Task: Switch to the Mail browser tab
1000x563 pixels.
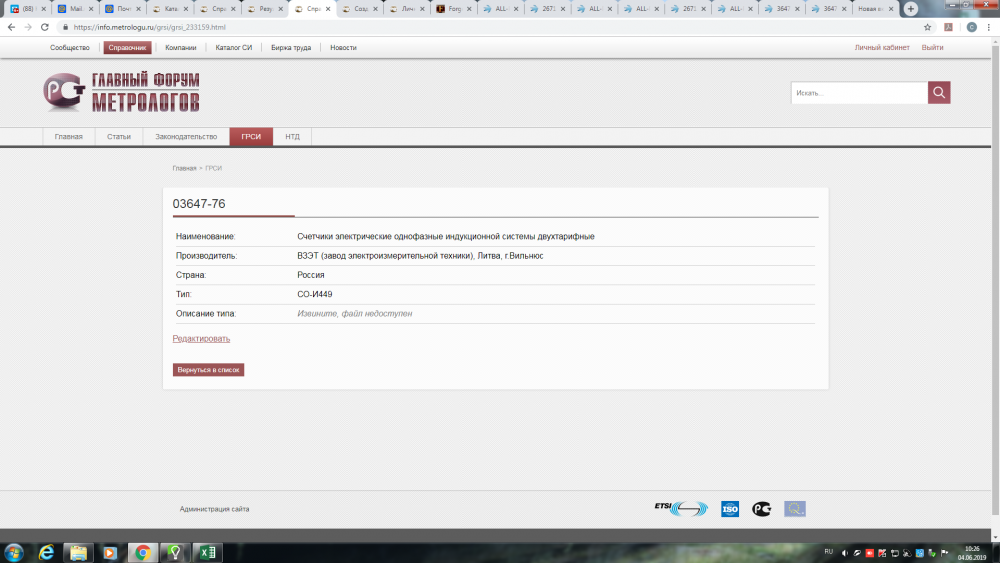Action: [x=76, y=9]
